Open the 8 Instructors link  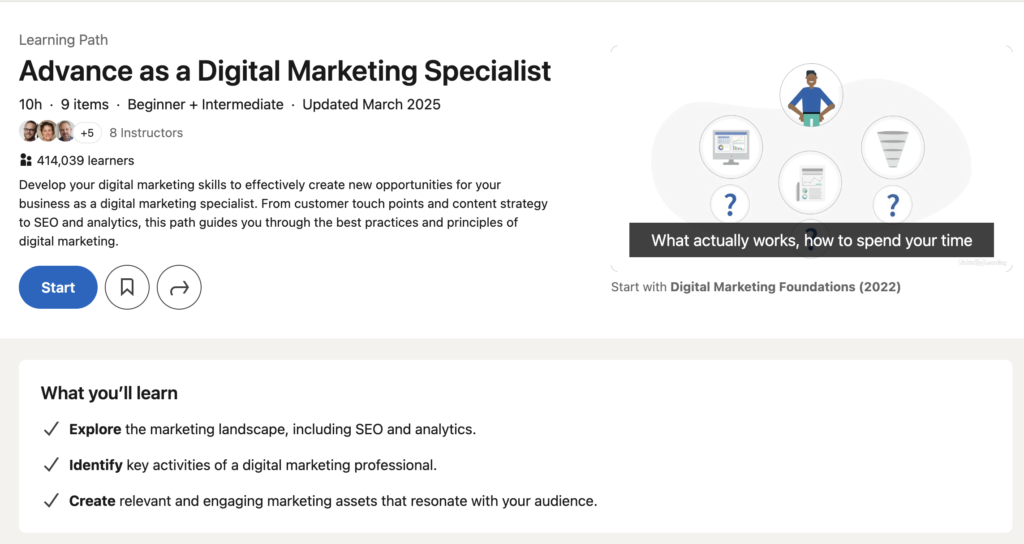[146, 133]
